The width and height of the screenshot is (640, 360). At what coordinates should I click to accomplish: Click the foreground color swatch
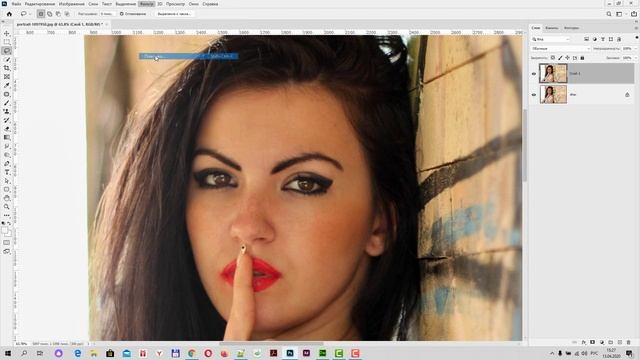[x=5, y=231]
